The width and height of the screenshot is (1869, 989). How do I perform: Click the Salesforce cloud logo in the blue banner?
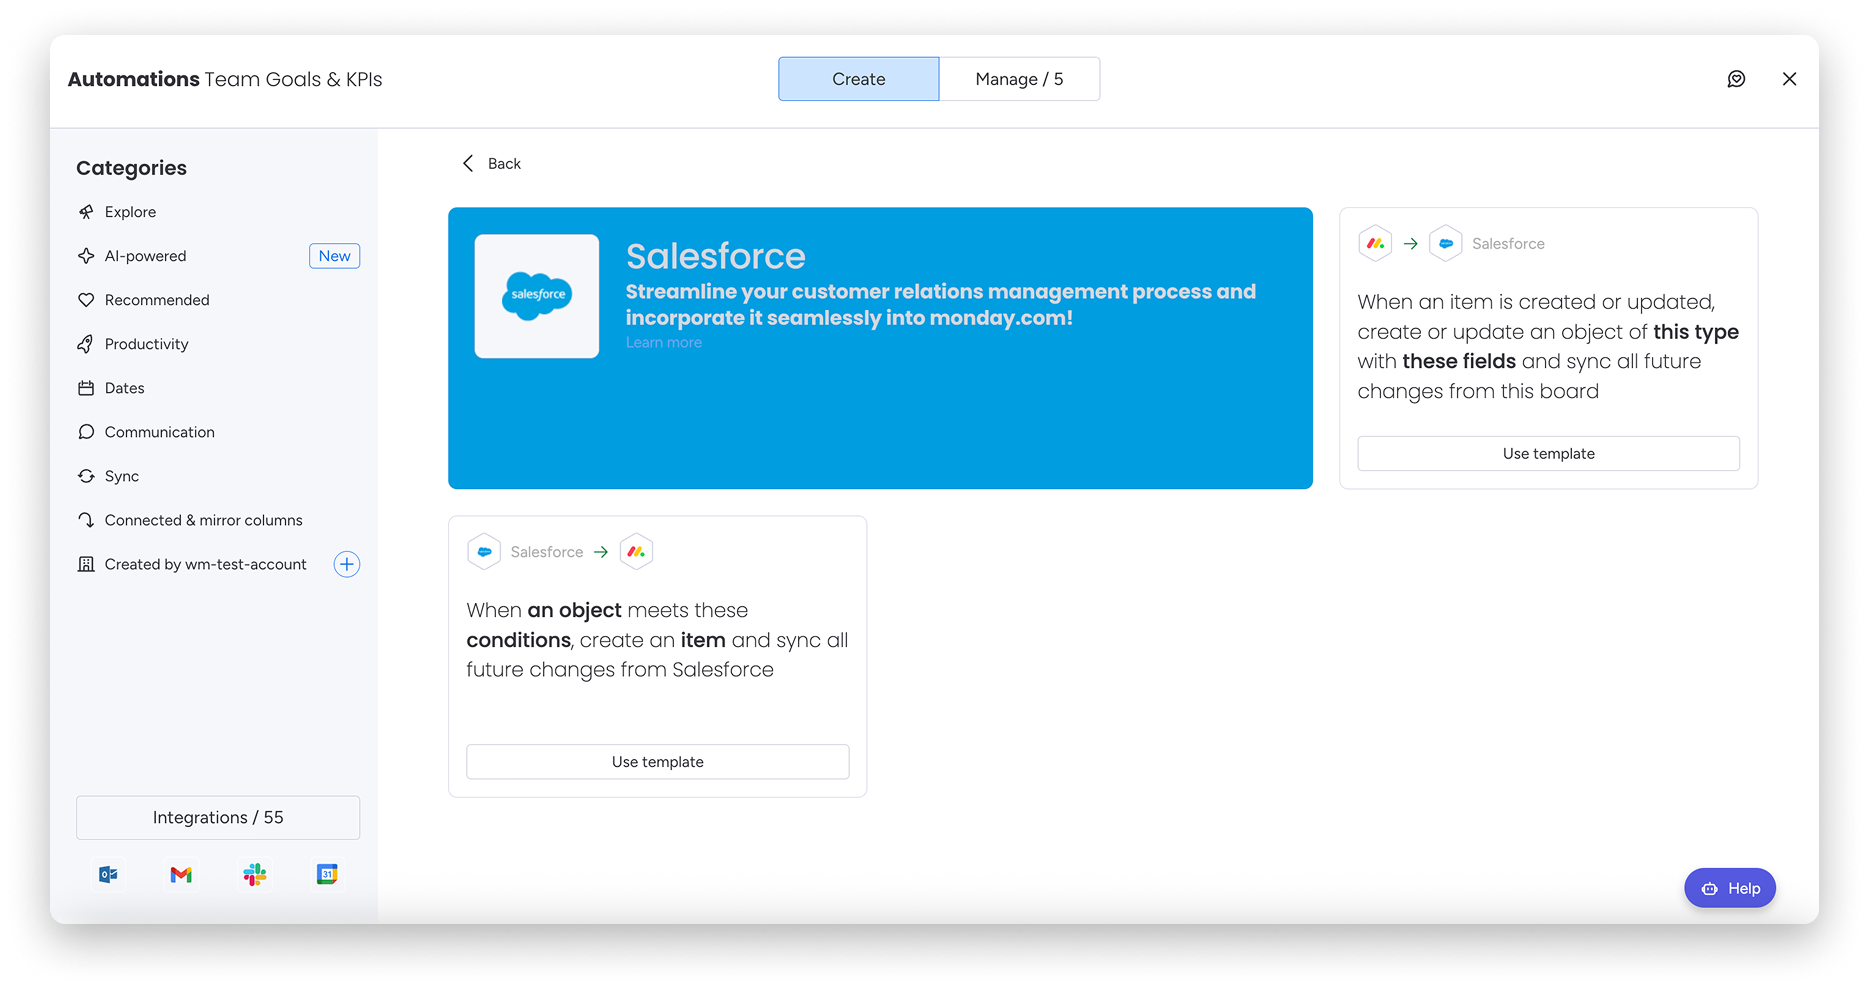coord(537,296)
